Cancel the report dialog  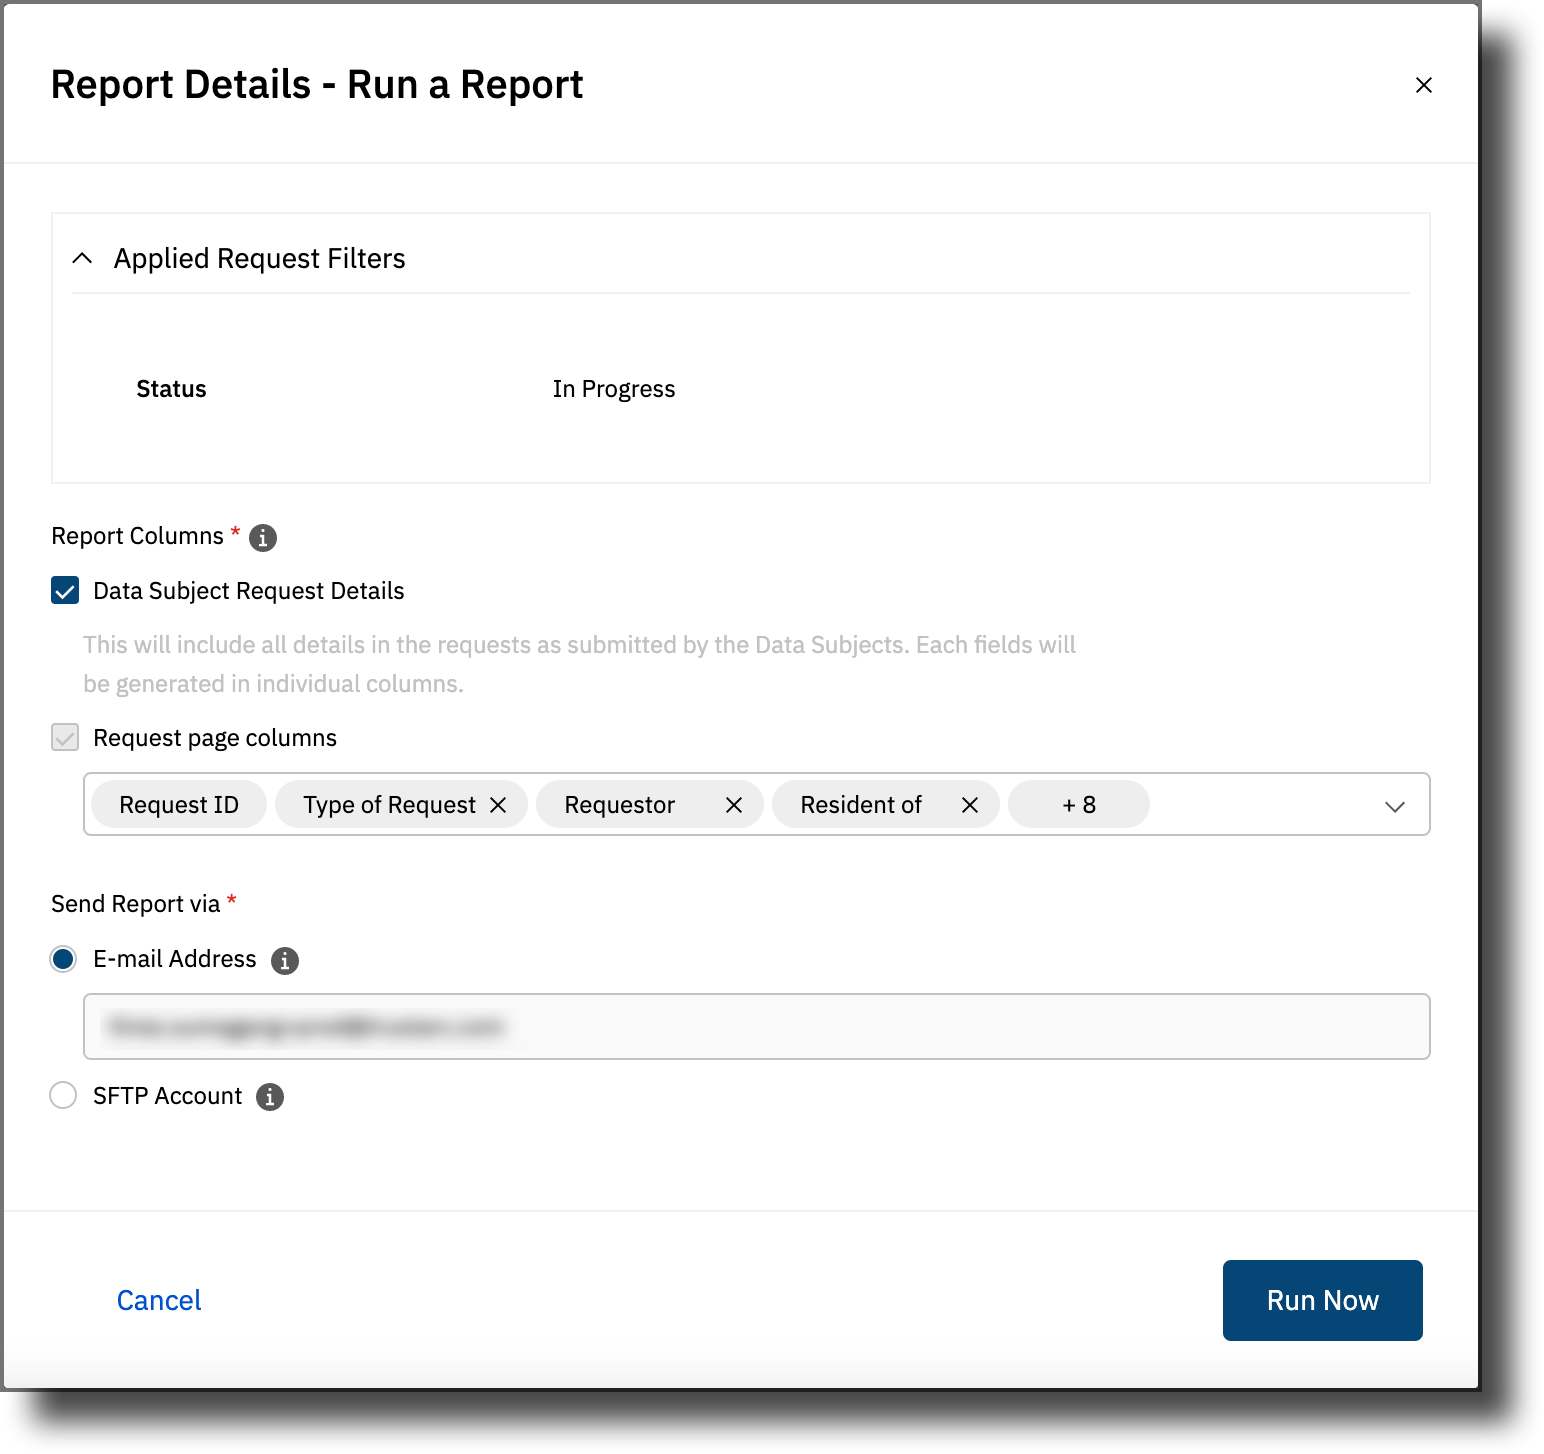[159, 1300]
